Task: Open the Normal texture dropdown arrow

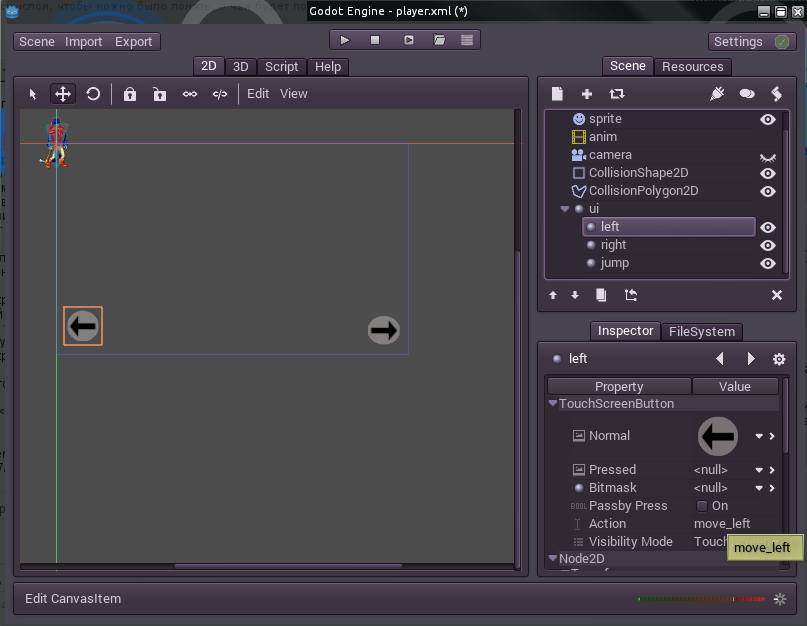Action: 759,436
